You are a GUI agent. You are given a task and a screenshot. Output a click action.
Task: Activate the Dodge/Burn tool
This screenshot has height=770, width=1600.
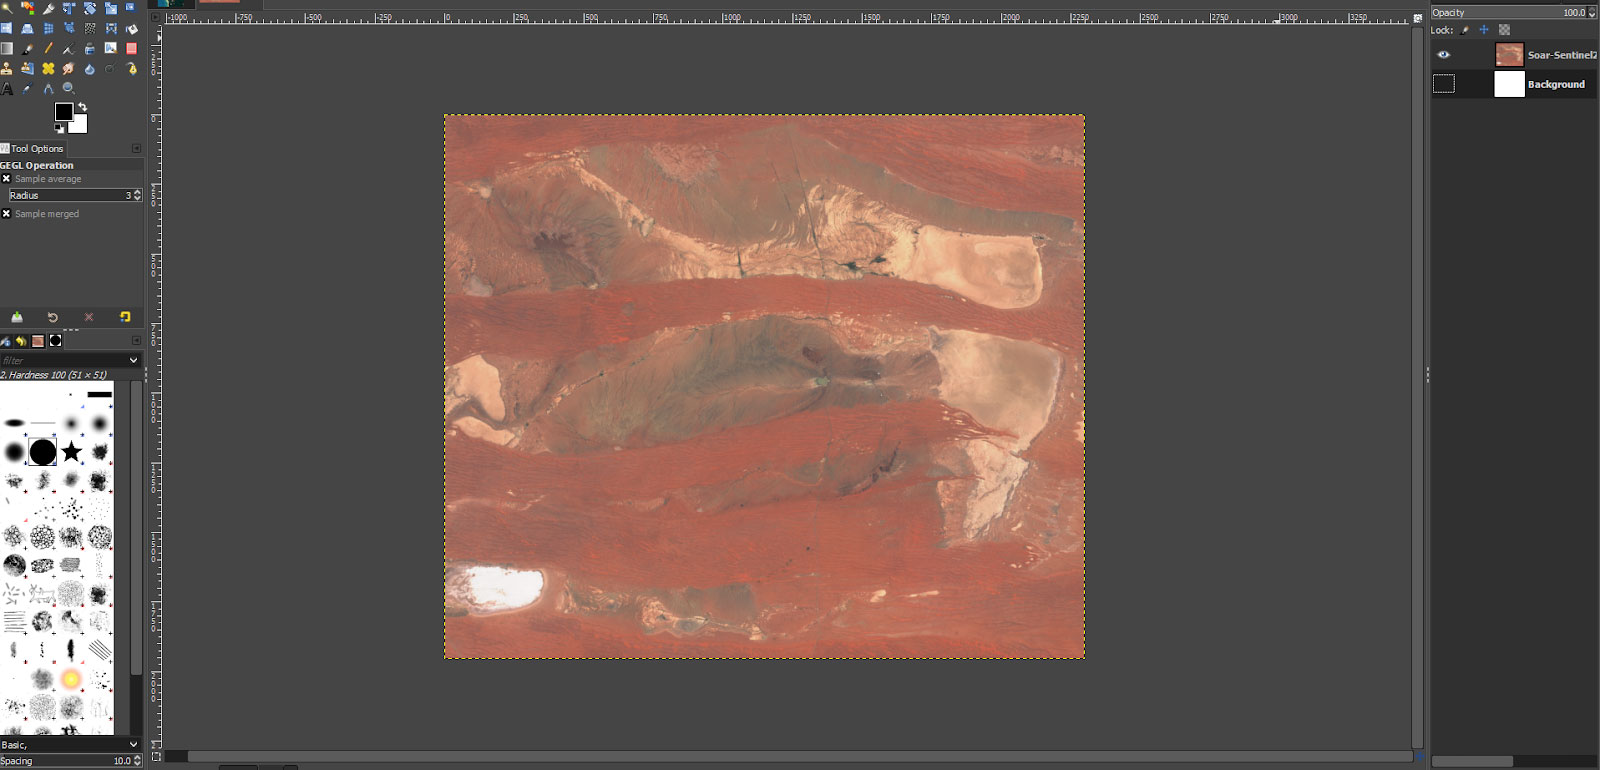coord(110,68)
